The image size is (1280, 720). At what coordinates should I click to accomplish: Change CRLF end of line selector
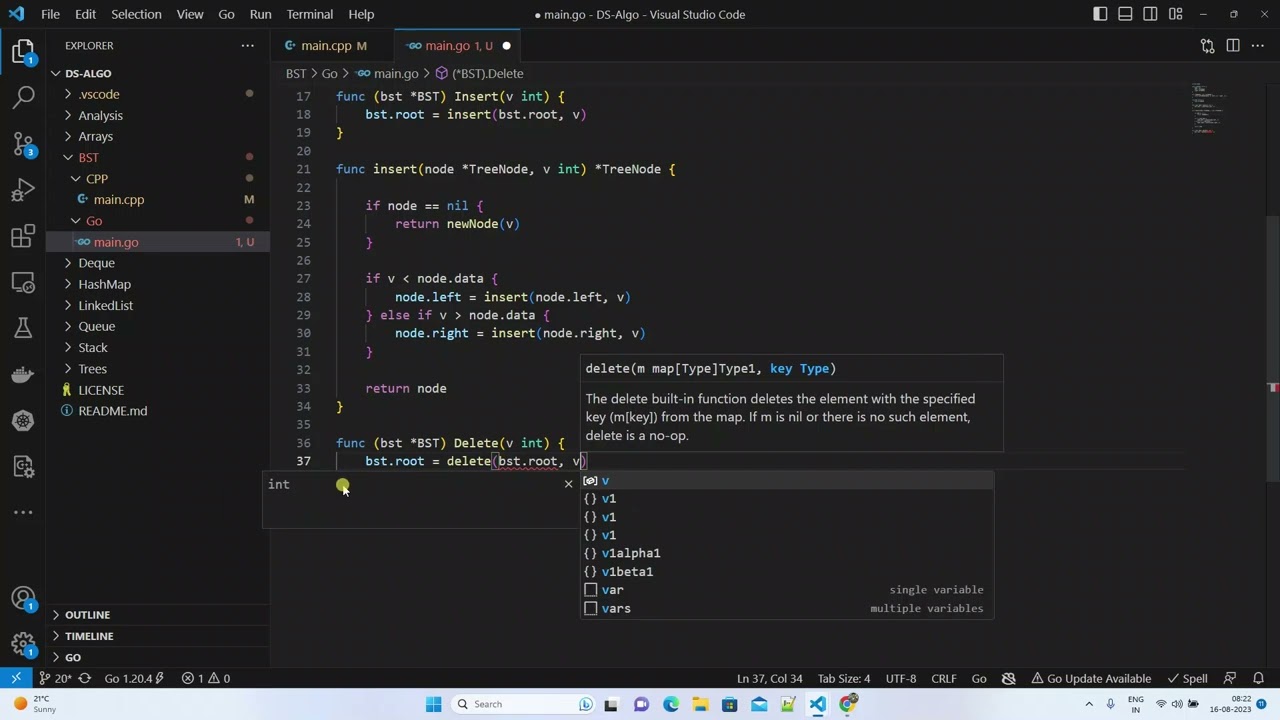click(944, 678)
